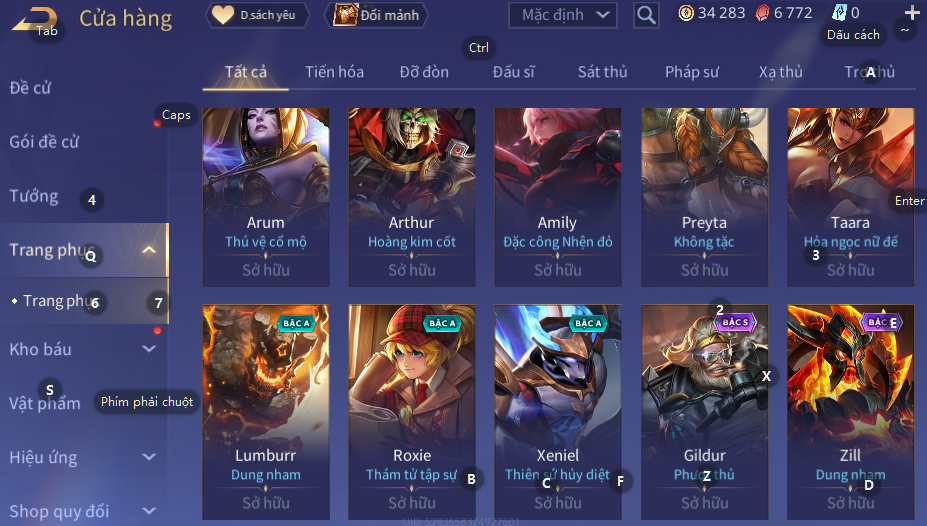Click the blue voucher ticket icon
This screenshot has height=526, width=927.
pos(840,13)
